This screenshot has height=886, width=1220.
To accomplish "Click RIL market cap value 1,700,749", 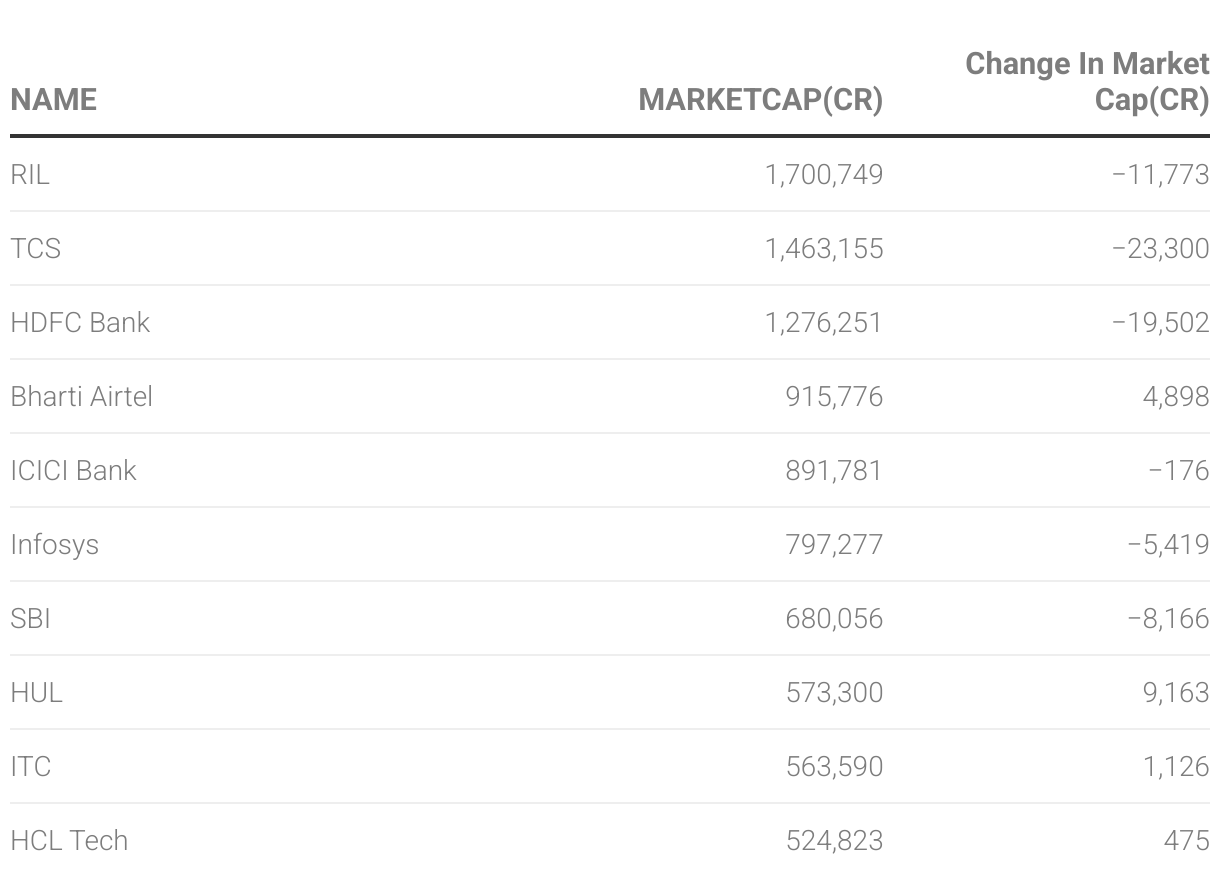I will [x=824, y=175].
